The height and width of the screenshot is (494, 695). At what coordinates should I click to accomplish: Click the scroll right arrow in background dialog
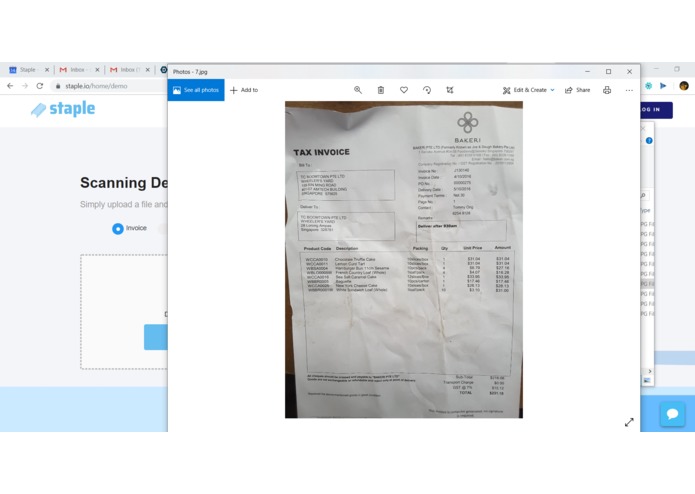pyautogui.click(x=650, y=371)
